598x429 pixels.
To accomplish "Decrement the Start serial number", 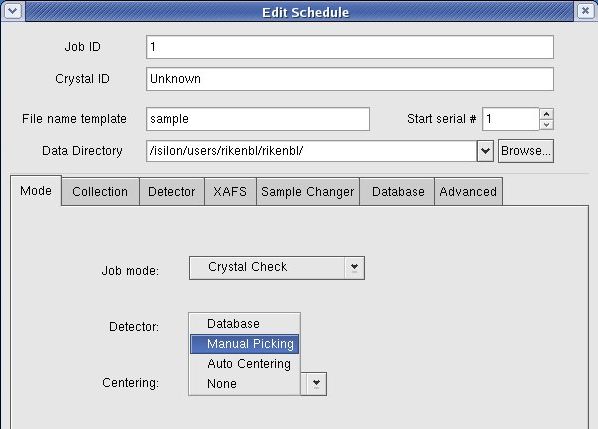I will 547,125.
